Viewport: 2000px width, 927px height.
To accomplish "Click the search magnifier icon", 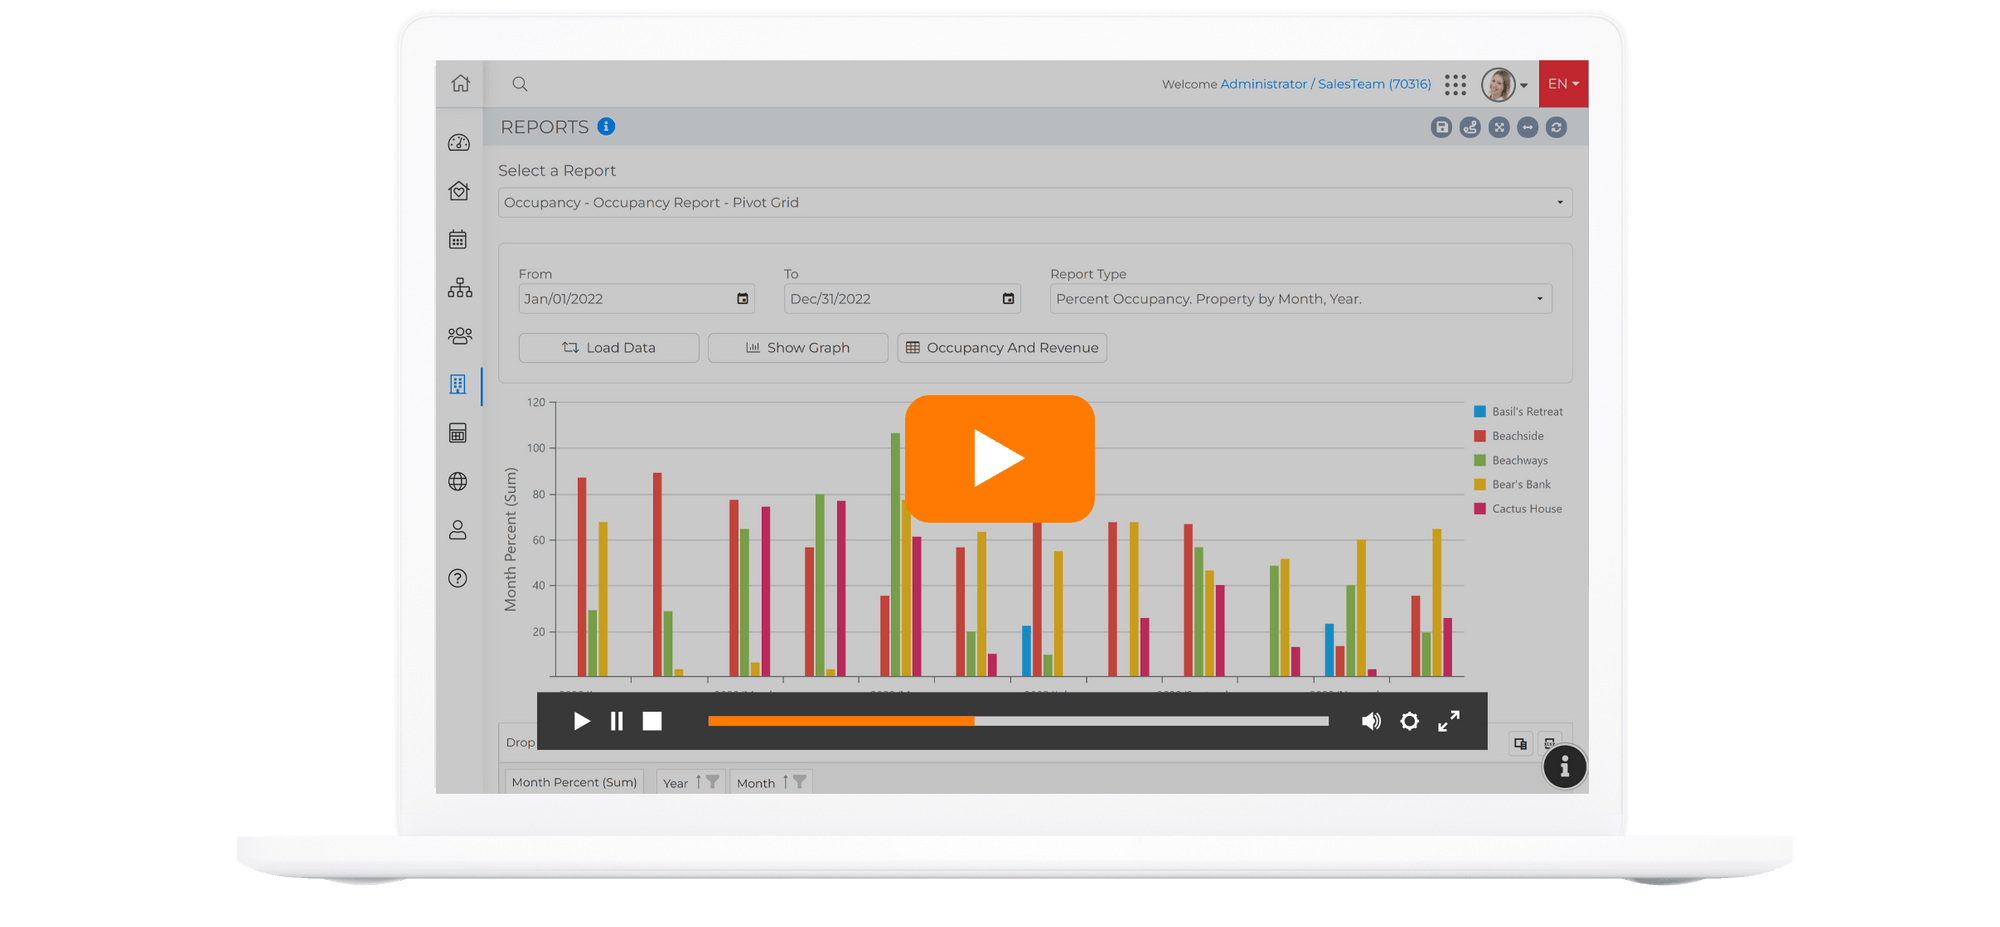I will [520, 84].
